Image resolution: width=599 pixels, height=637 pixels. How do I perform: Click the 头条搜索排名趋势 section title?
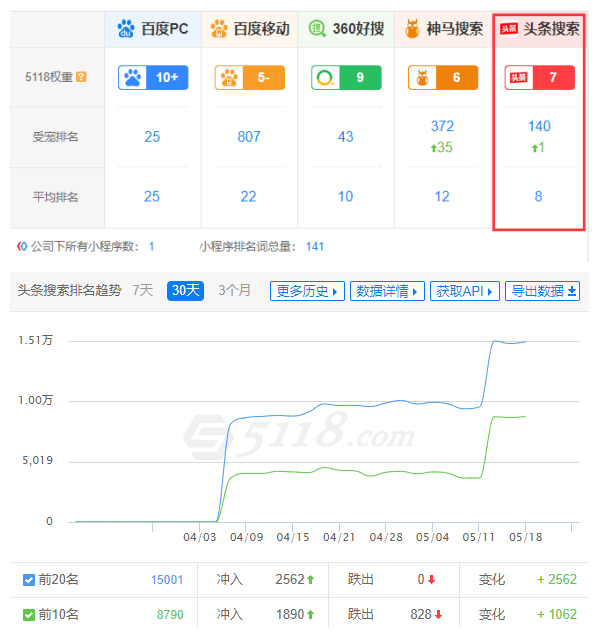coord(69,290)
